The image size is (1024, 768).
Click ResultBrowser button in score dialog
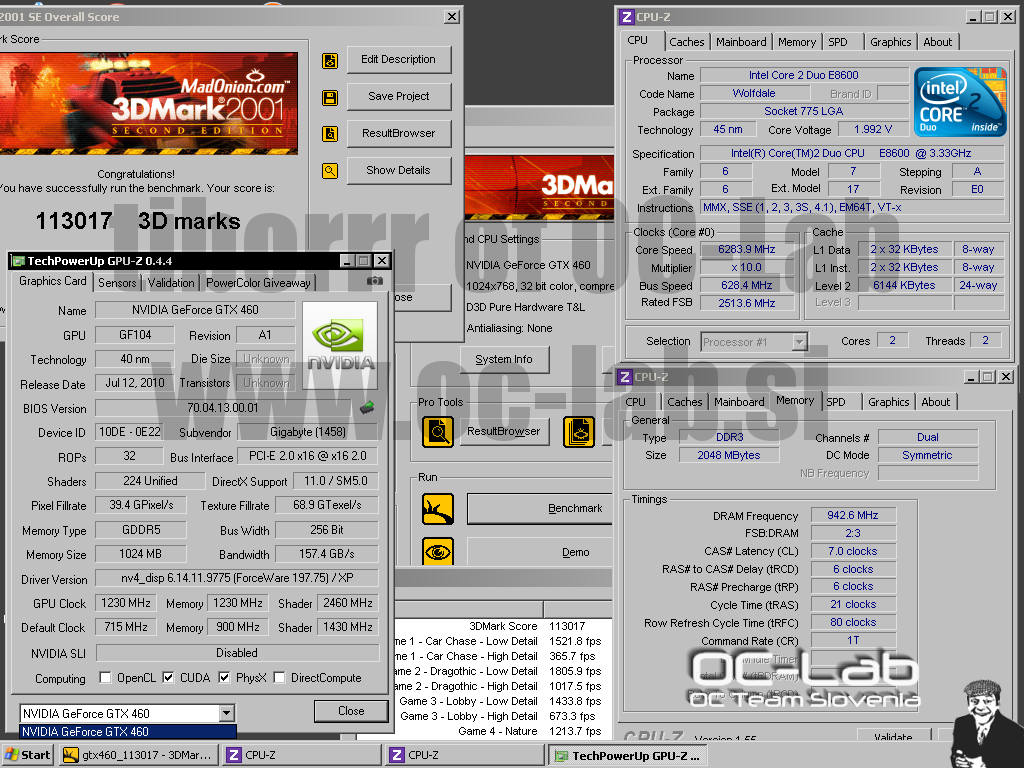pyautogui.click(x=398, y=133)
